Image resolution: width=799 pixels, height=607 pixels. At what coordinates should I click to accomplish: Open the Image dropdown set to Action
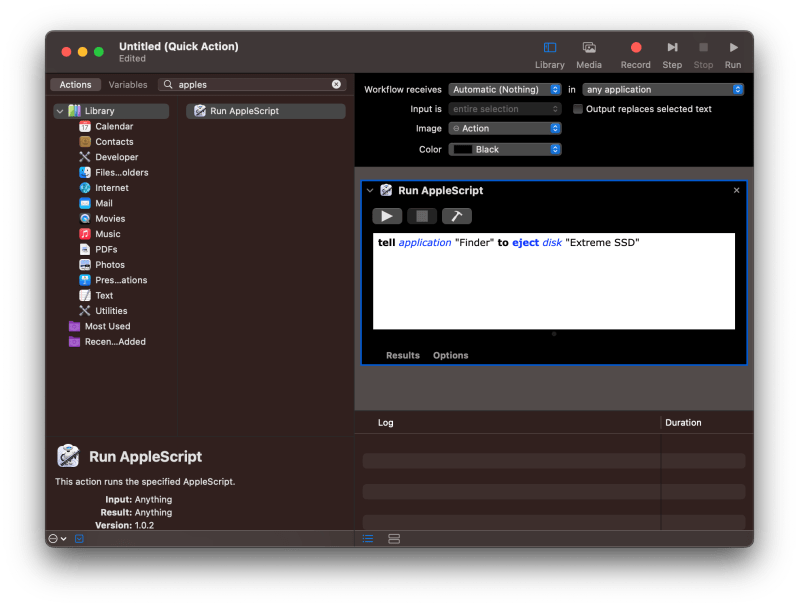tap(504, 128)
